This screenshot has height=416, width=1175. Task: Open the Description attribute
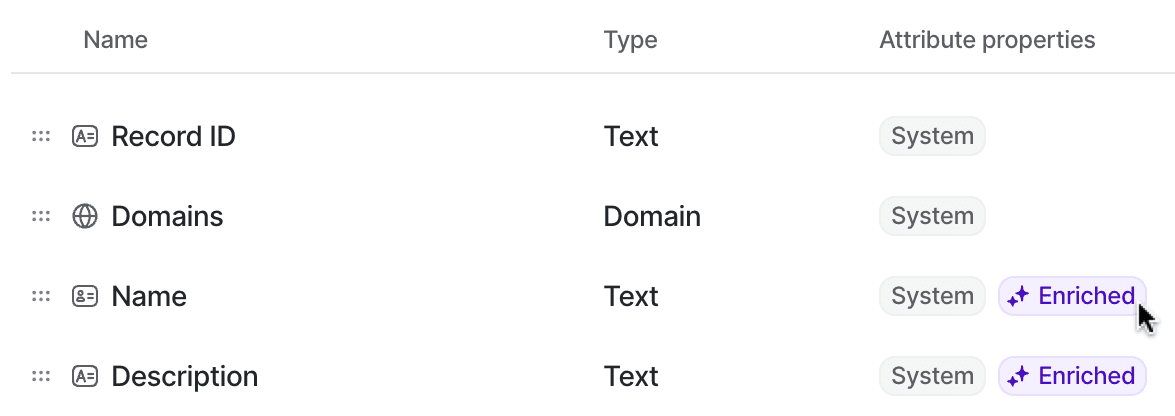tap(184, 376)
